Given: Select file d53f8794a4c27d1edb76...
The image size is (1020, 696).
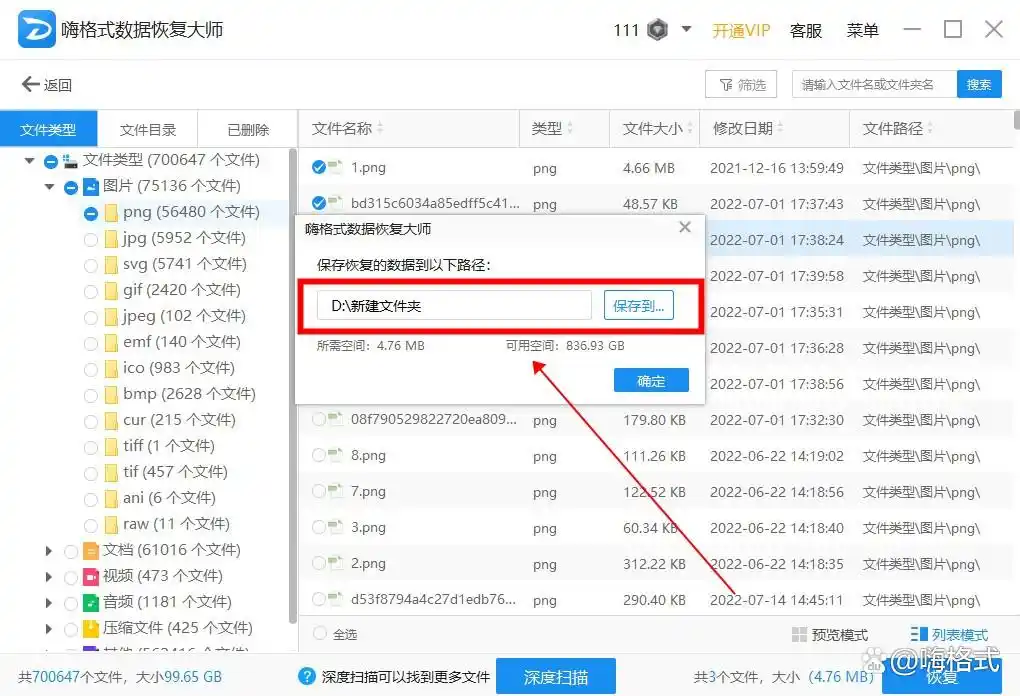Looking at the screenshot, I should click(319, 598).
